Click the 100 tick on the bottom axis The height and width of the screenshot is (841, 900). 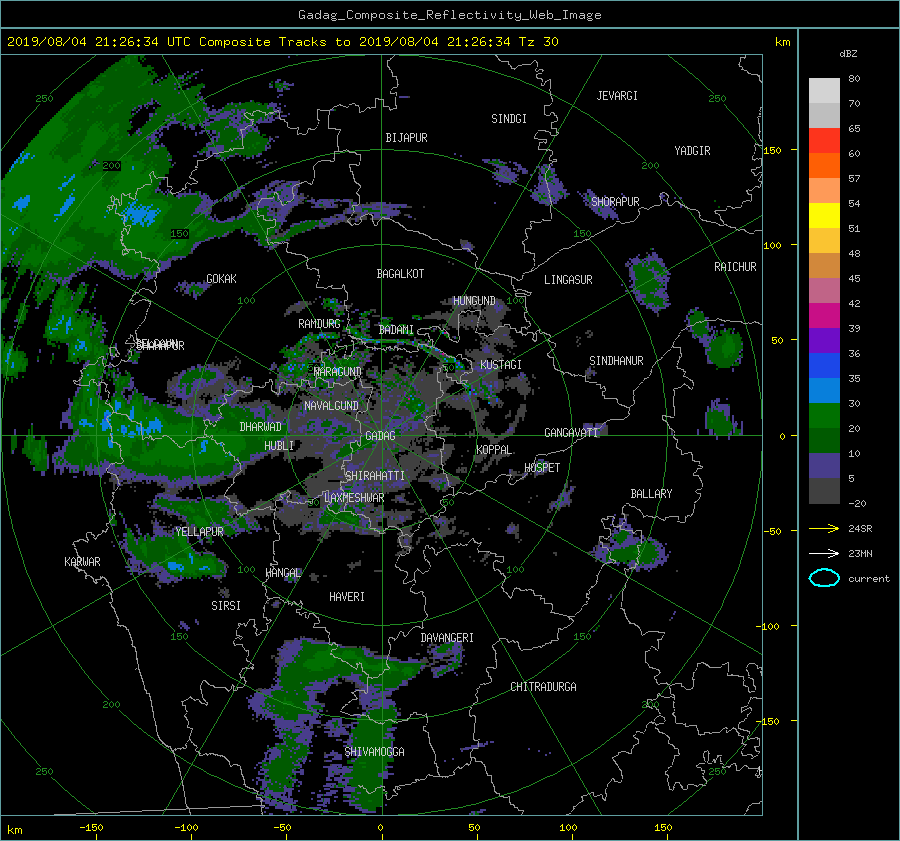click(x=568, y=827)
